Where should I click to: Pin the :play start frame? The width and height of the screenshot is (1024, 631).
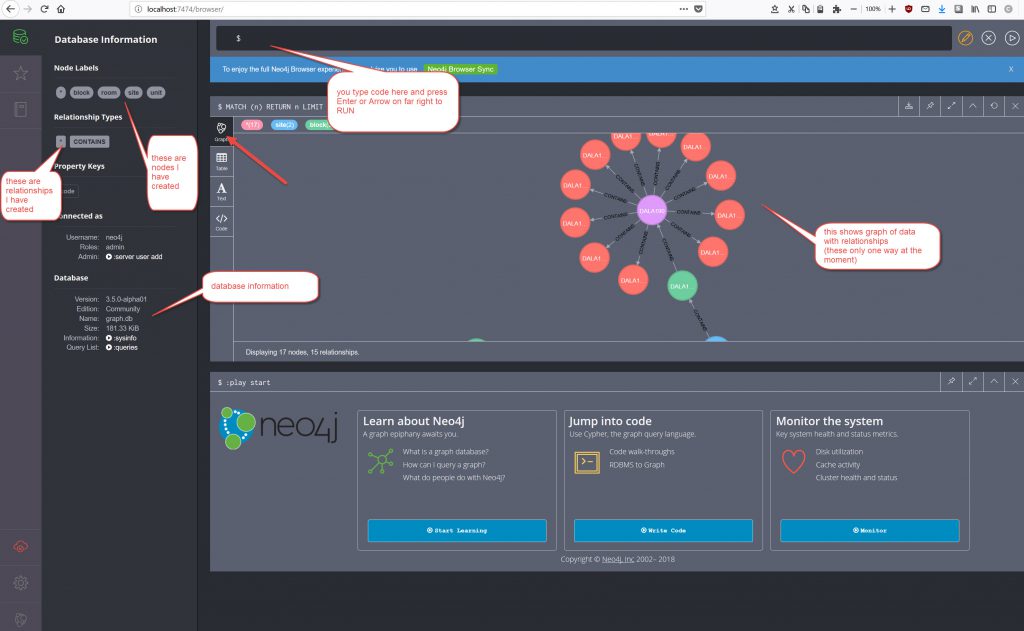tap(951, 382)
